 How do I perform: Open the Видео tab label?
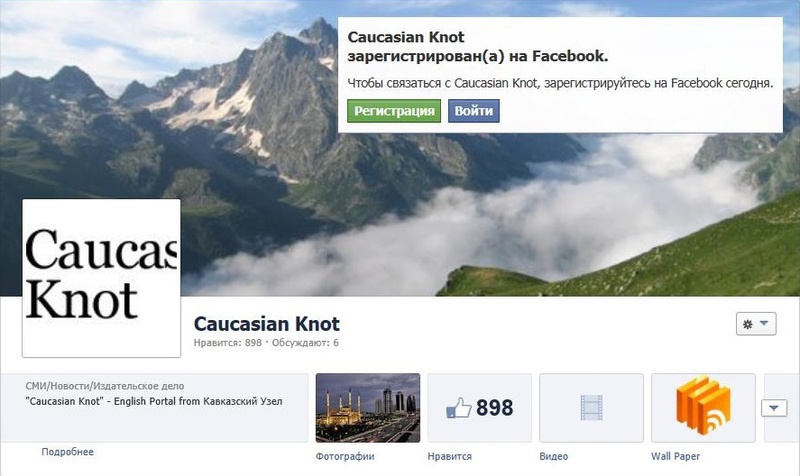tap(554, 456)
